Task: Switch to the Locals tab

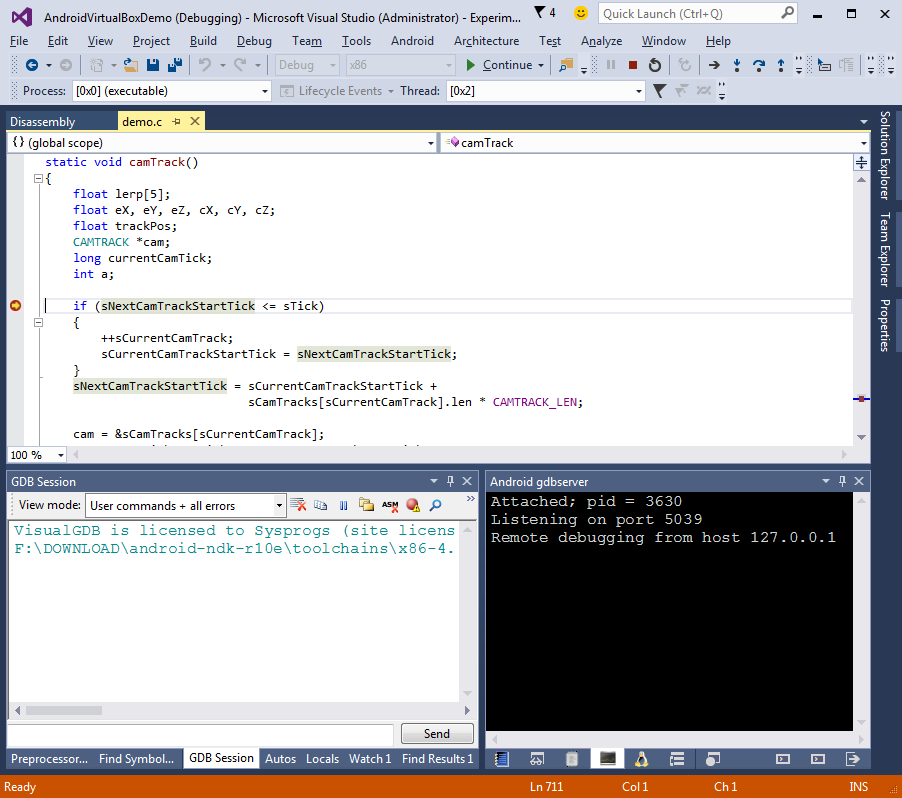Action: point(322,759)
